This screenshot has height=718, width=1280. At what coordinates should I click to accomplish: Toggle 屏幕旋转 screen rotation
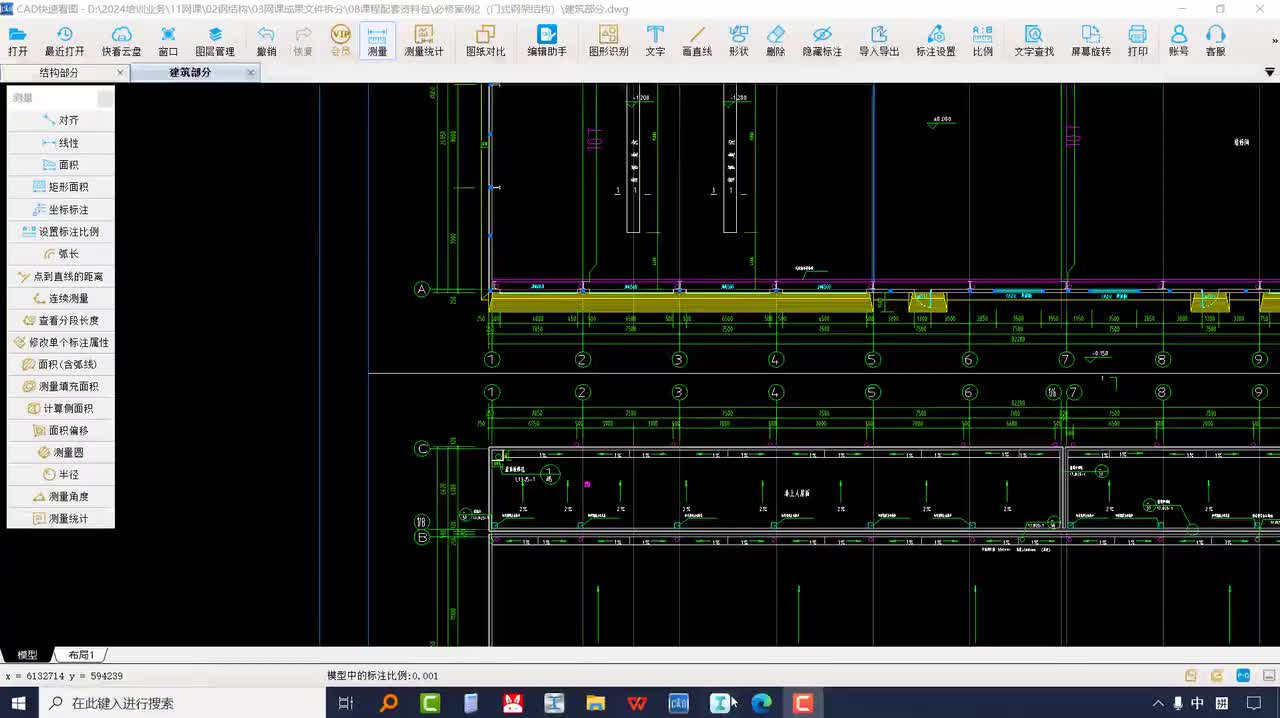1090,41
